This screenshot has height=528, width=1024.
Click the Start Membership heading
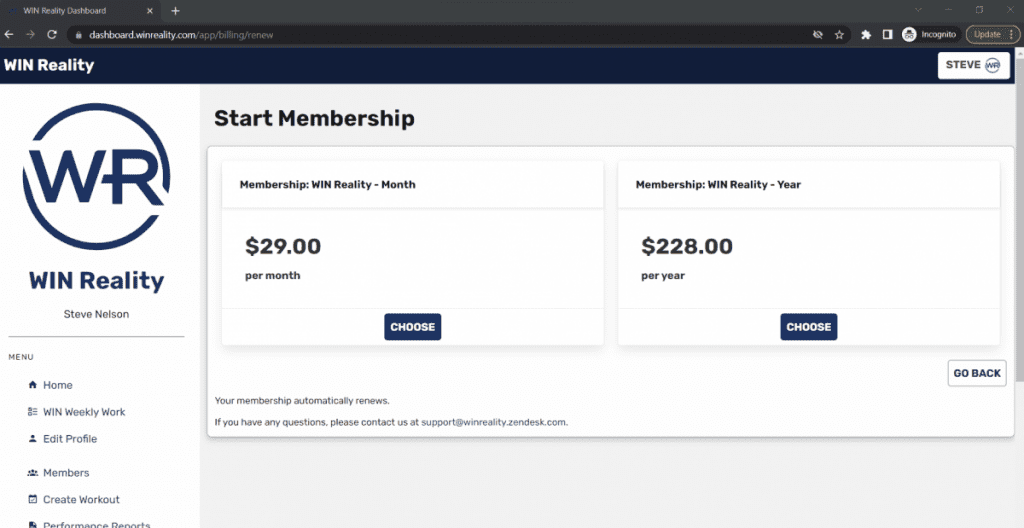314,119
